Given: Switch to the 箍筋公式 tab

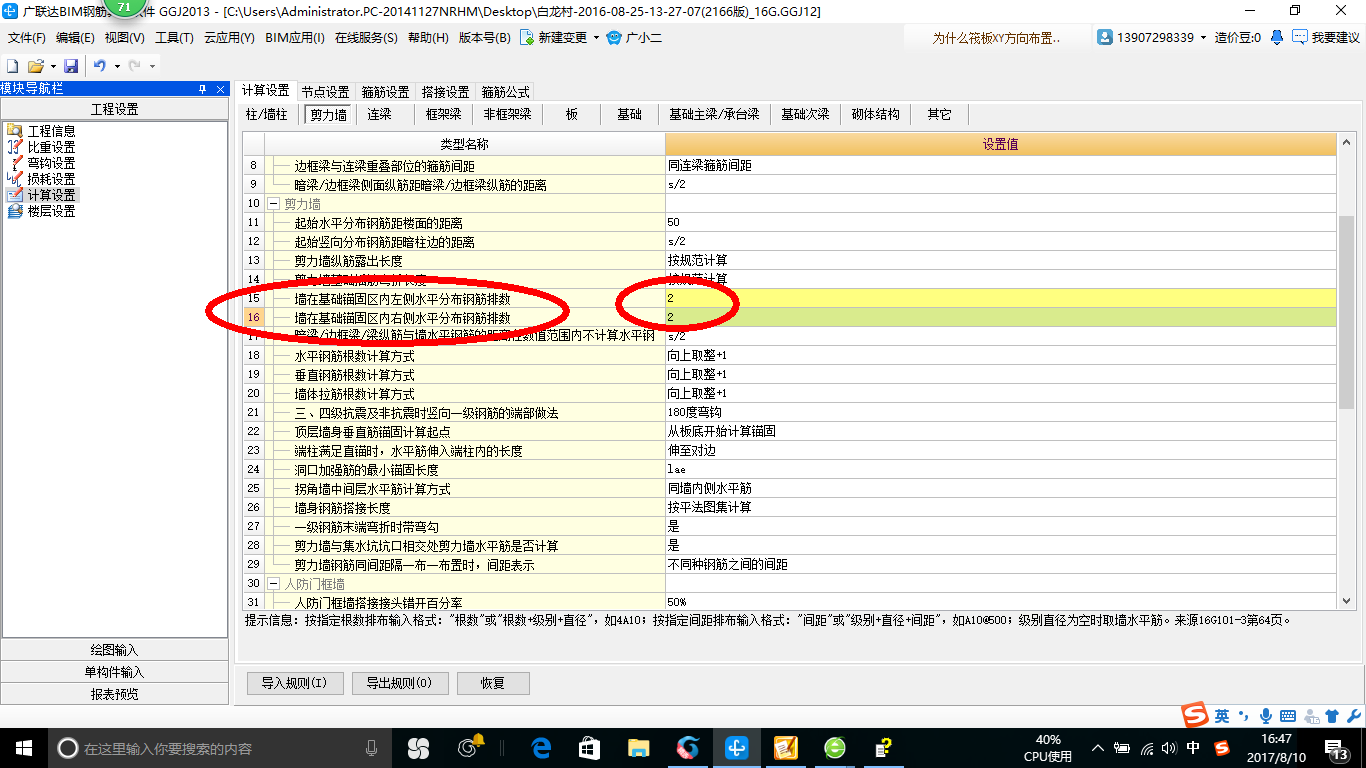Looking at the screenshot, I should 506,91.
